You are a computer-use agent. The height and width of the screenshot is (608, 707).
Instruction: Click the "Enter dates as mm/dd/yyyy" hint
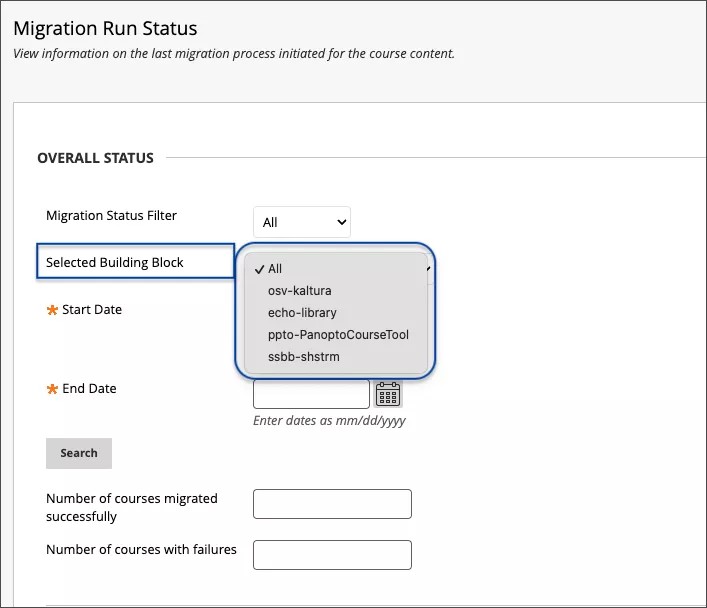pyautogui.click(x=329, y=421)
